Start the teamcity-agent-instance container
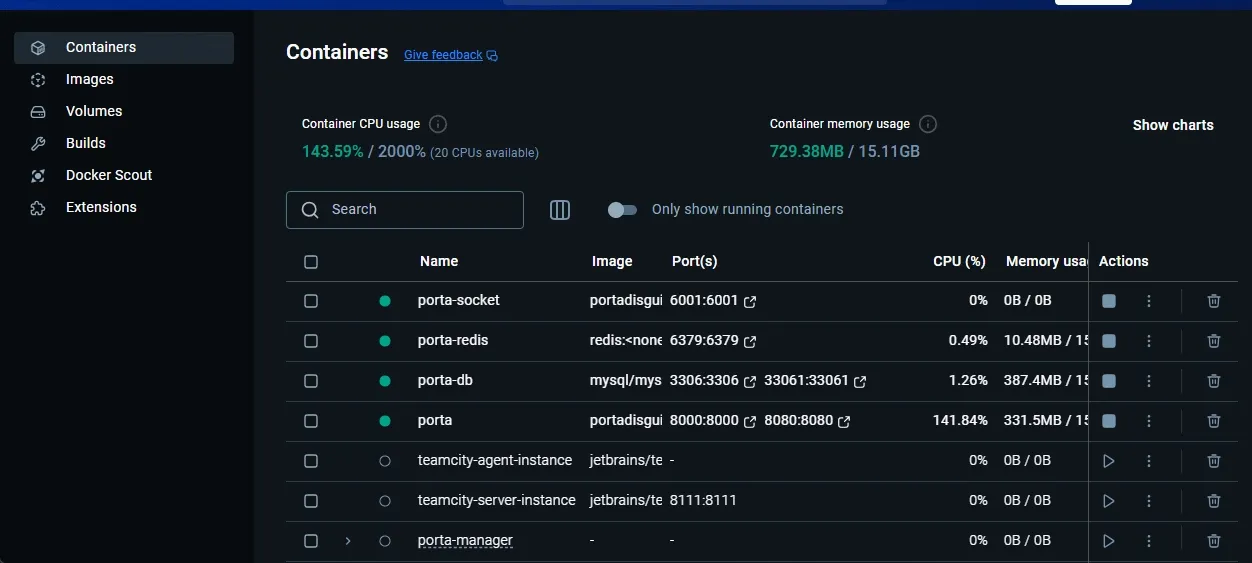The image size is (1252, 563). pyautogui.click(x=1109, y=461)
